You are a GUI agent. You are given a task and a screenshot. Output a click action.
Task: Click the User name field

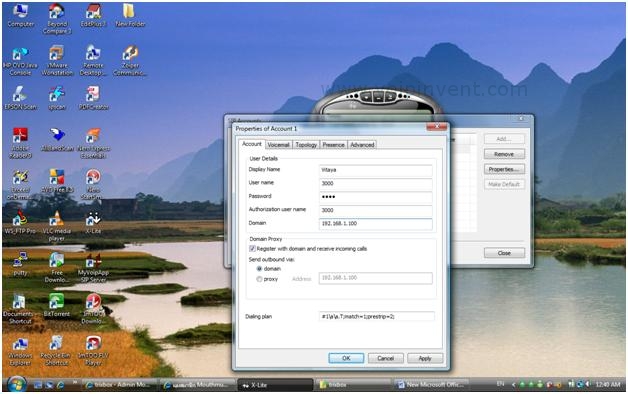(376, 183)
